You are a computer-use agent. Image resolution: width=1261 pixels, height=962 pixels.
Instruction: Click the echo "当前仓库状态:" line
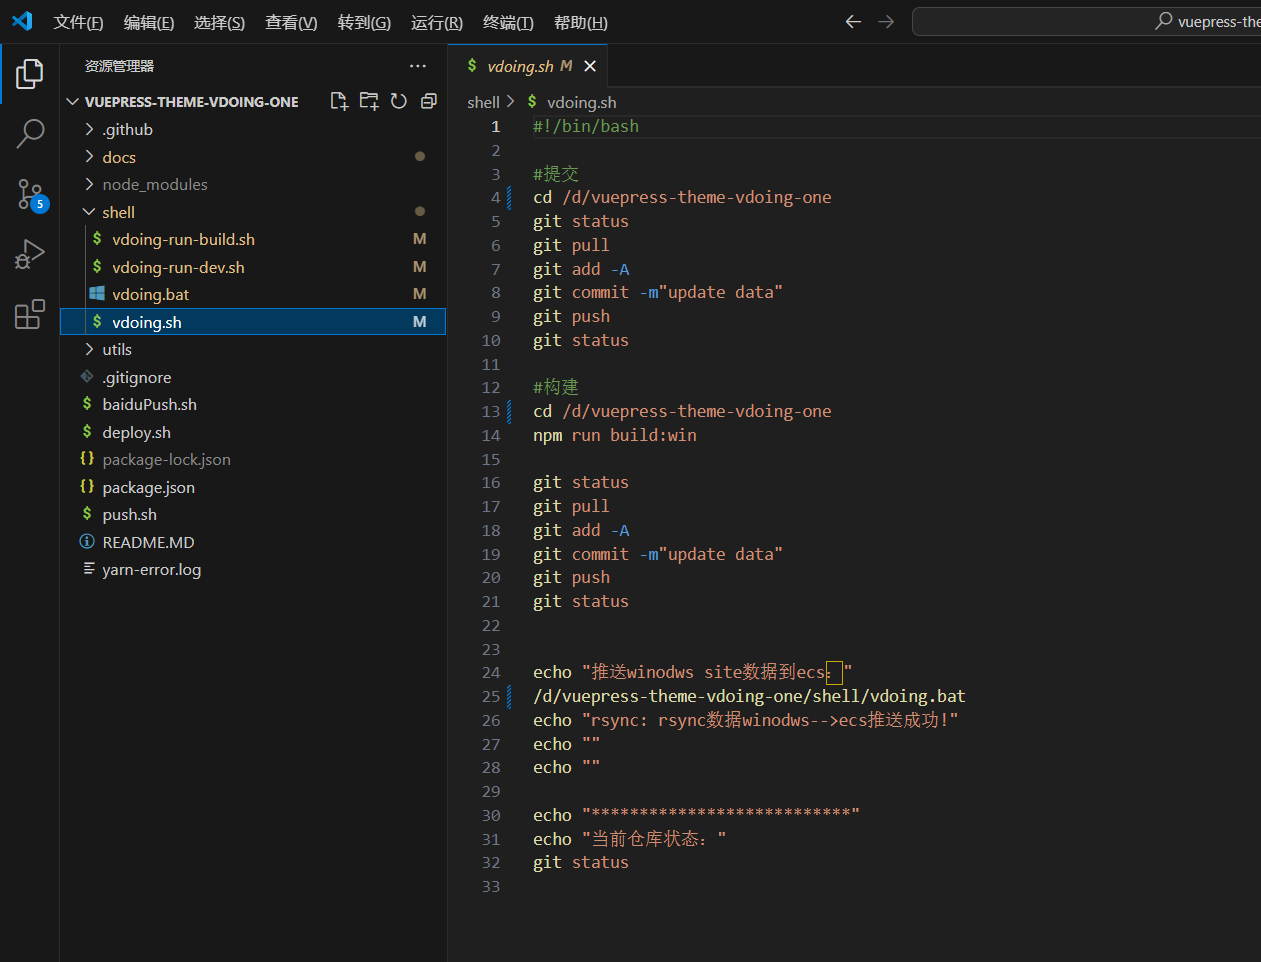630,839
